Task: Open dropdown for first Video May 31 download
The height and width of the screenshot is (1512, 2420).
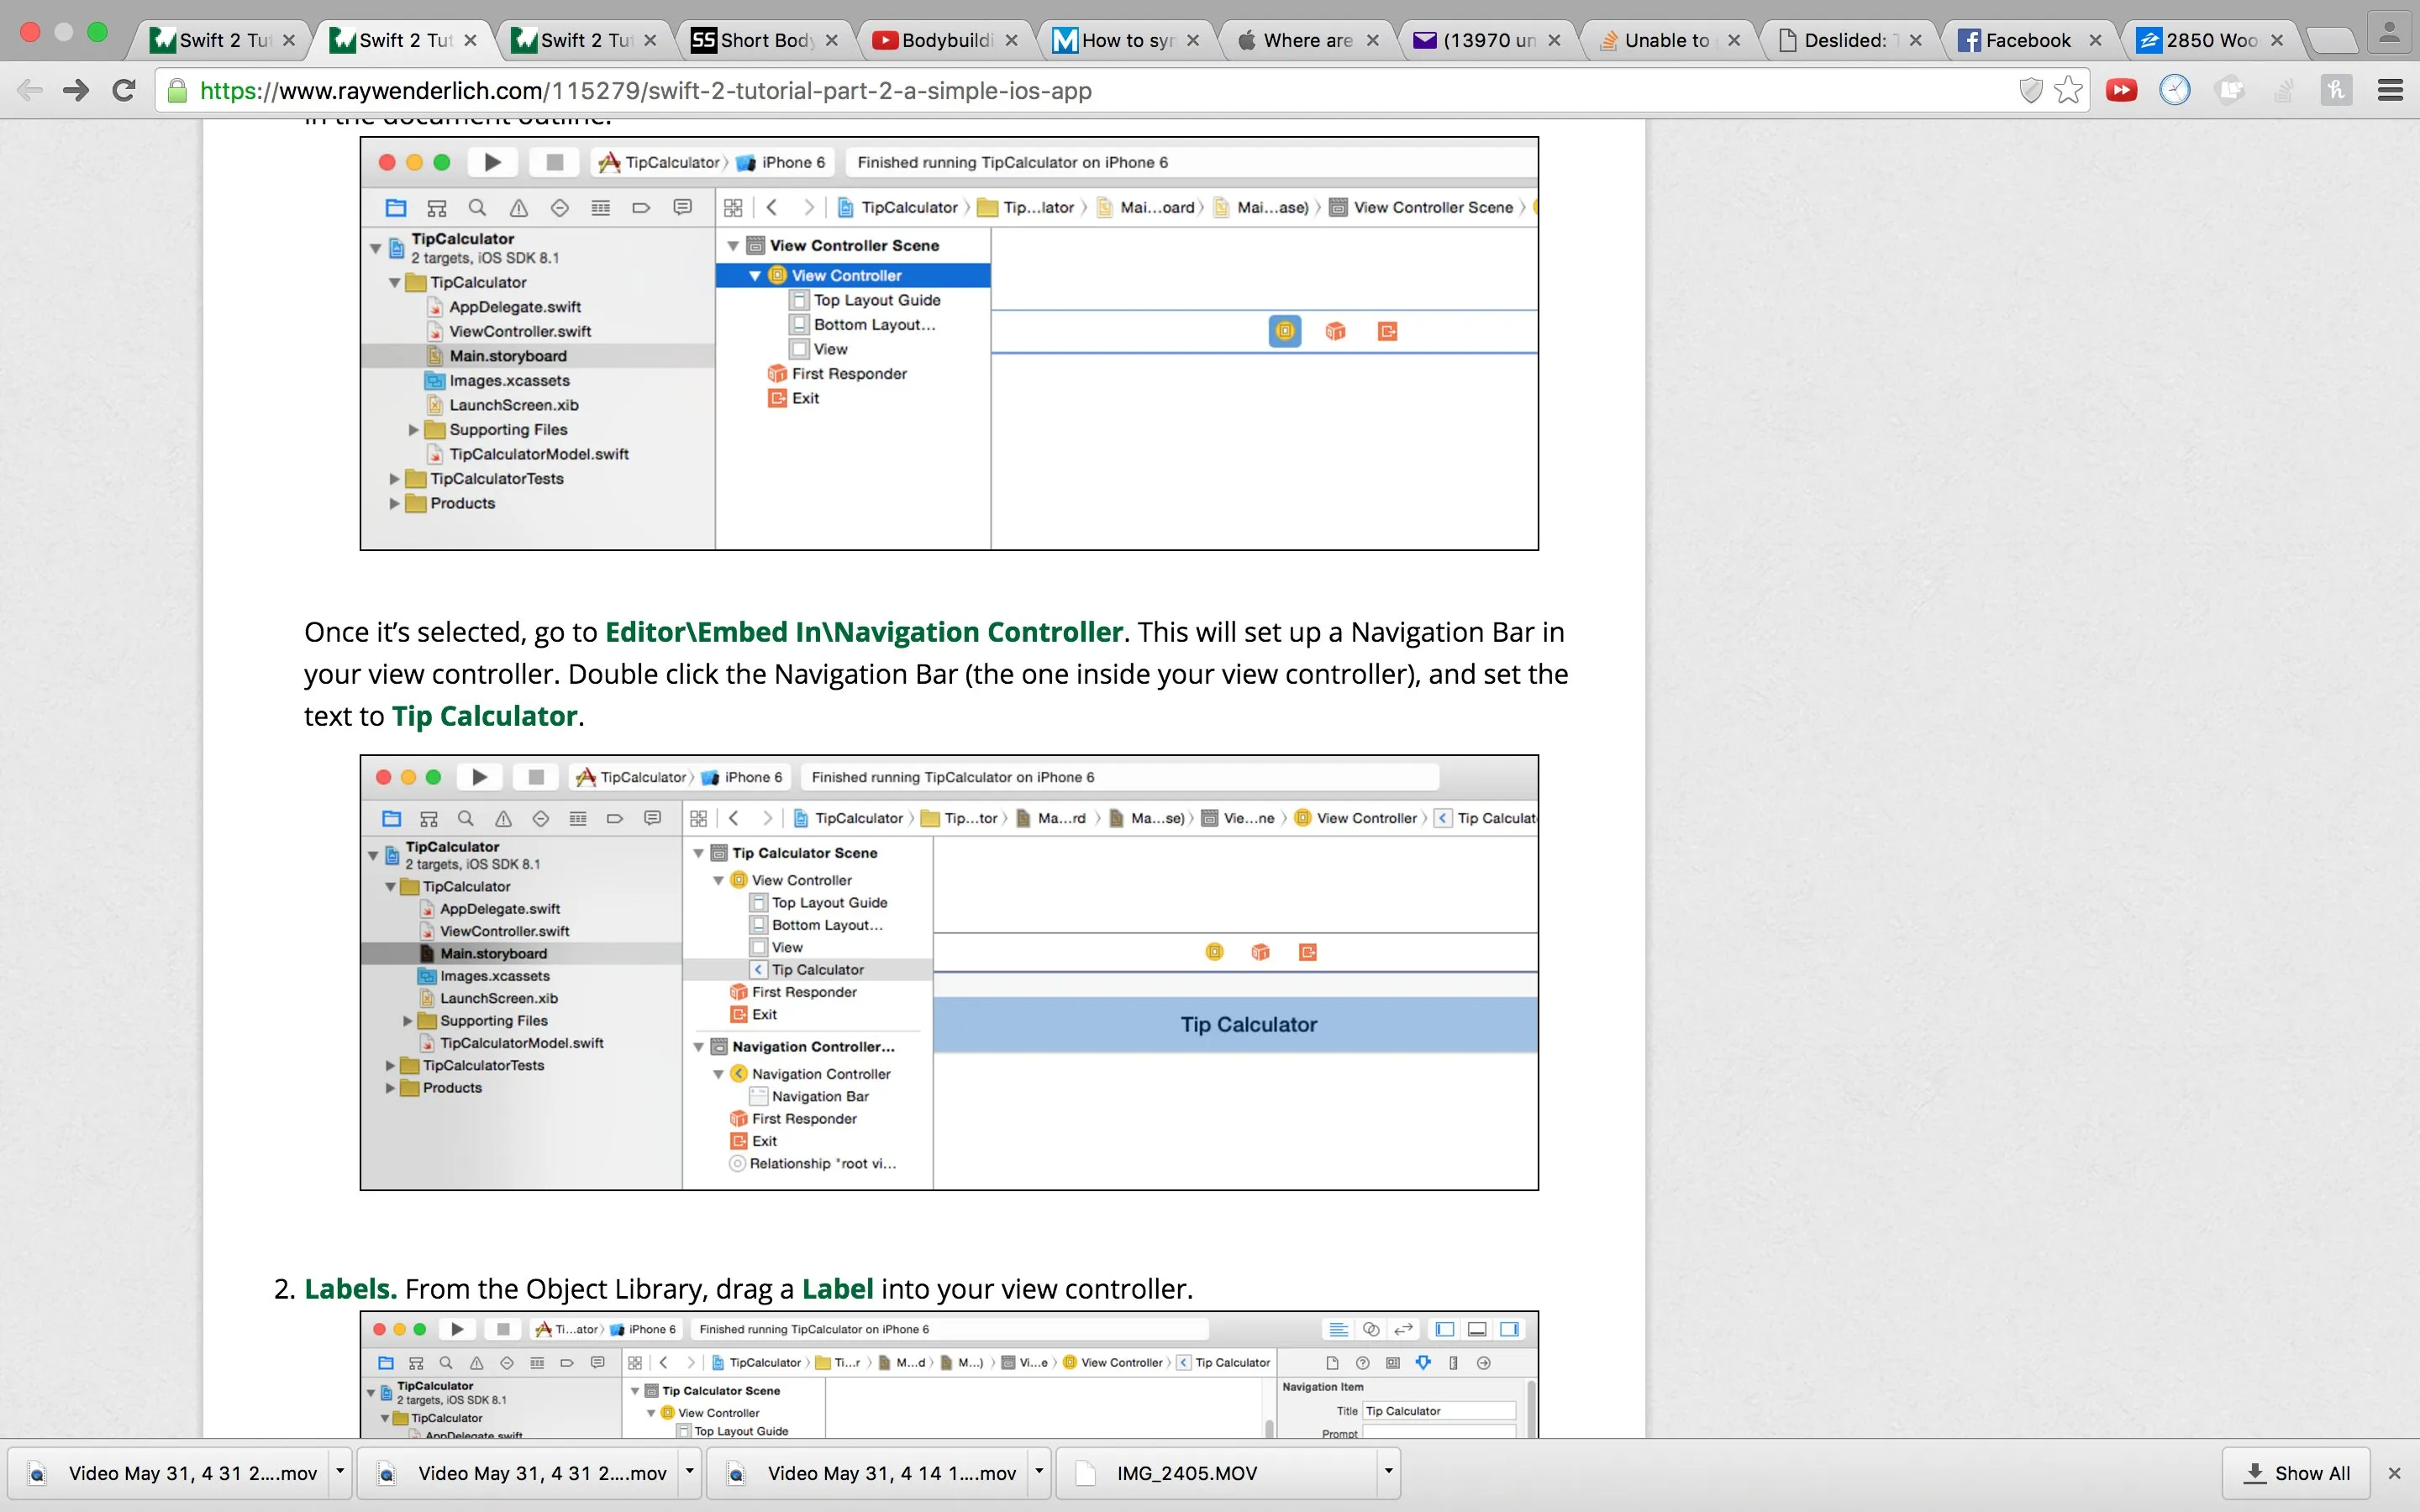Action: click(x=340, y=1471)
